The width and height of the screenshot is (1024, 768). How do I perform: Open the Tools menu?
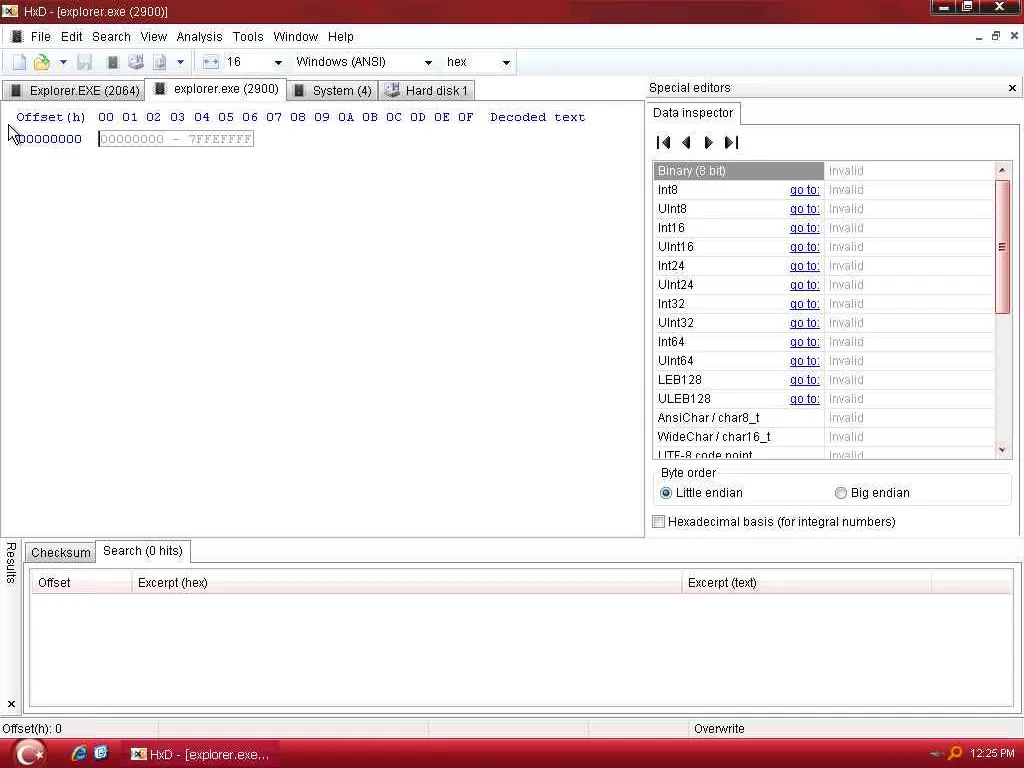pyautogui.click(x=248, y=37)
